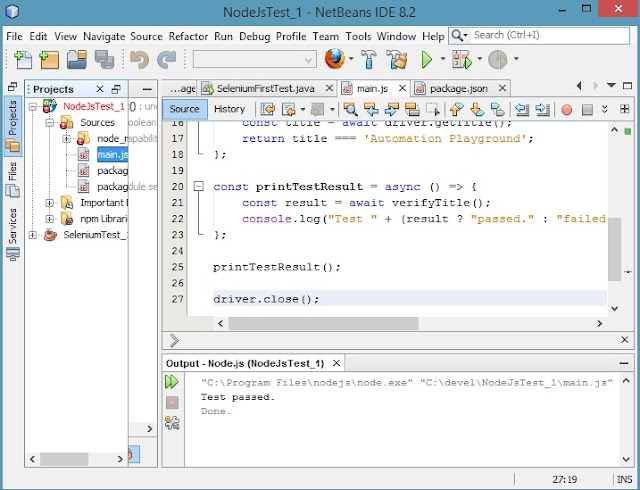Click the New File toolbar icon
Image resolution: width=640 pixels, height=490 pixels.
(x=23, y=60)
